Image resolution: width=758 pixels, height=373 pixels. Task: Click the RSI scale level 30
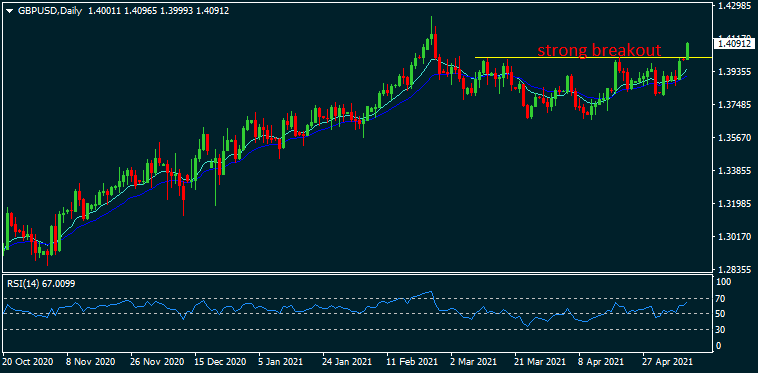(x=721, y=330)
